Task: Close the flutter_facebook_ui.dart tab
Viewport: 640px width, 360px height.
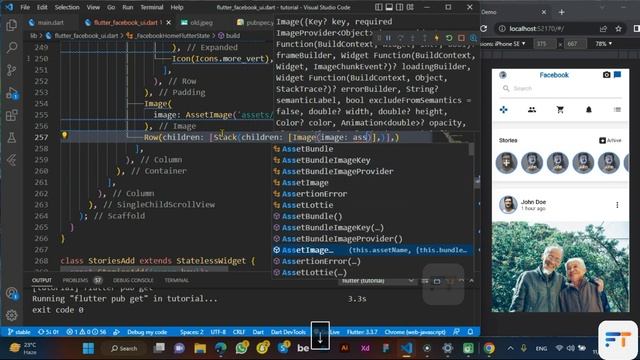Action: tap(169, 22)
